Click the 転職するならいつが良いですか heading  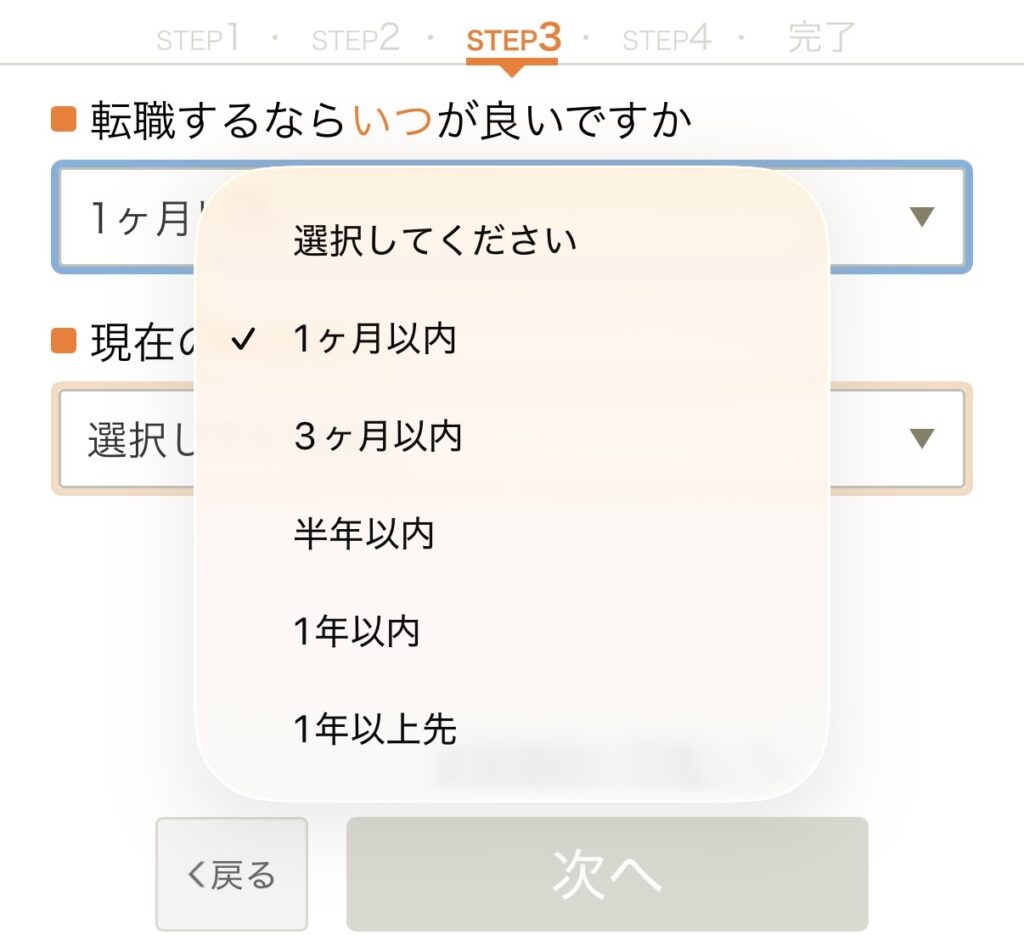pos(391,121)
